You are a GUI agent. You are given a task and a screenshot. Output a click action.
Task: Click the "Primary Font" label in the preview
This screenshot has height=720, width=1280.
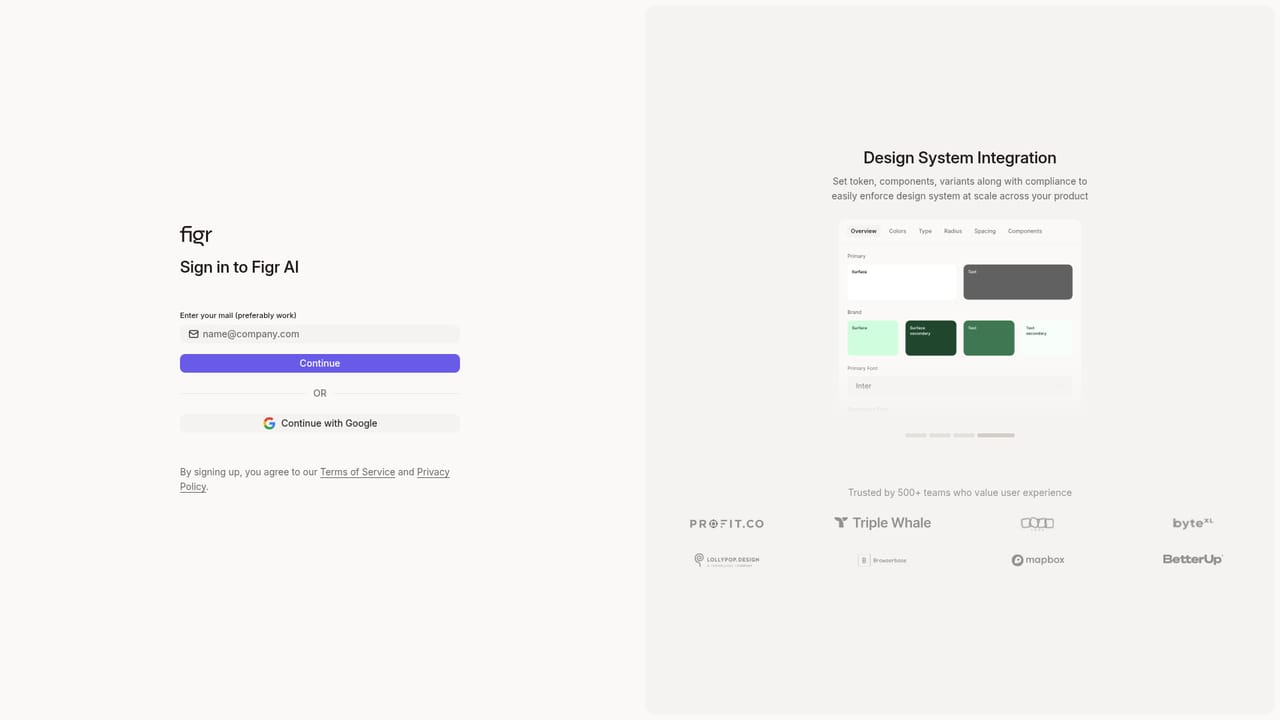click(862, 368)
